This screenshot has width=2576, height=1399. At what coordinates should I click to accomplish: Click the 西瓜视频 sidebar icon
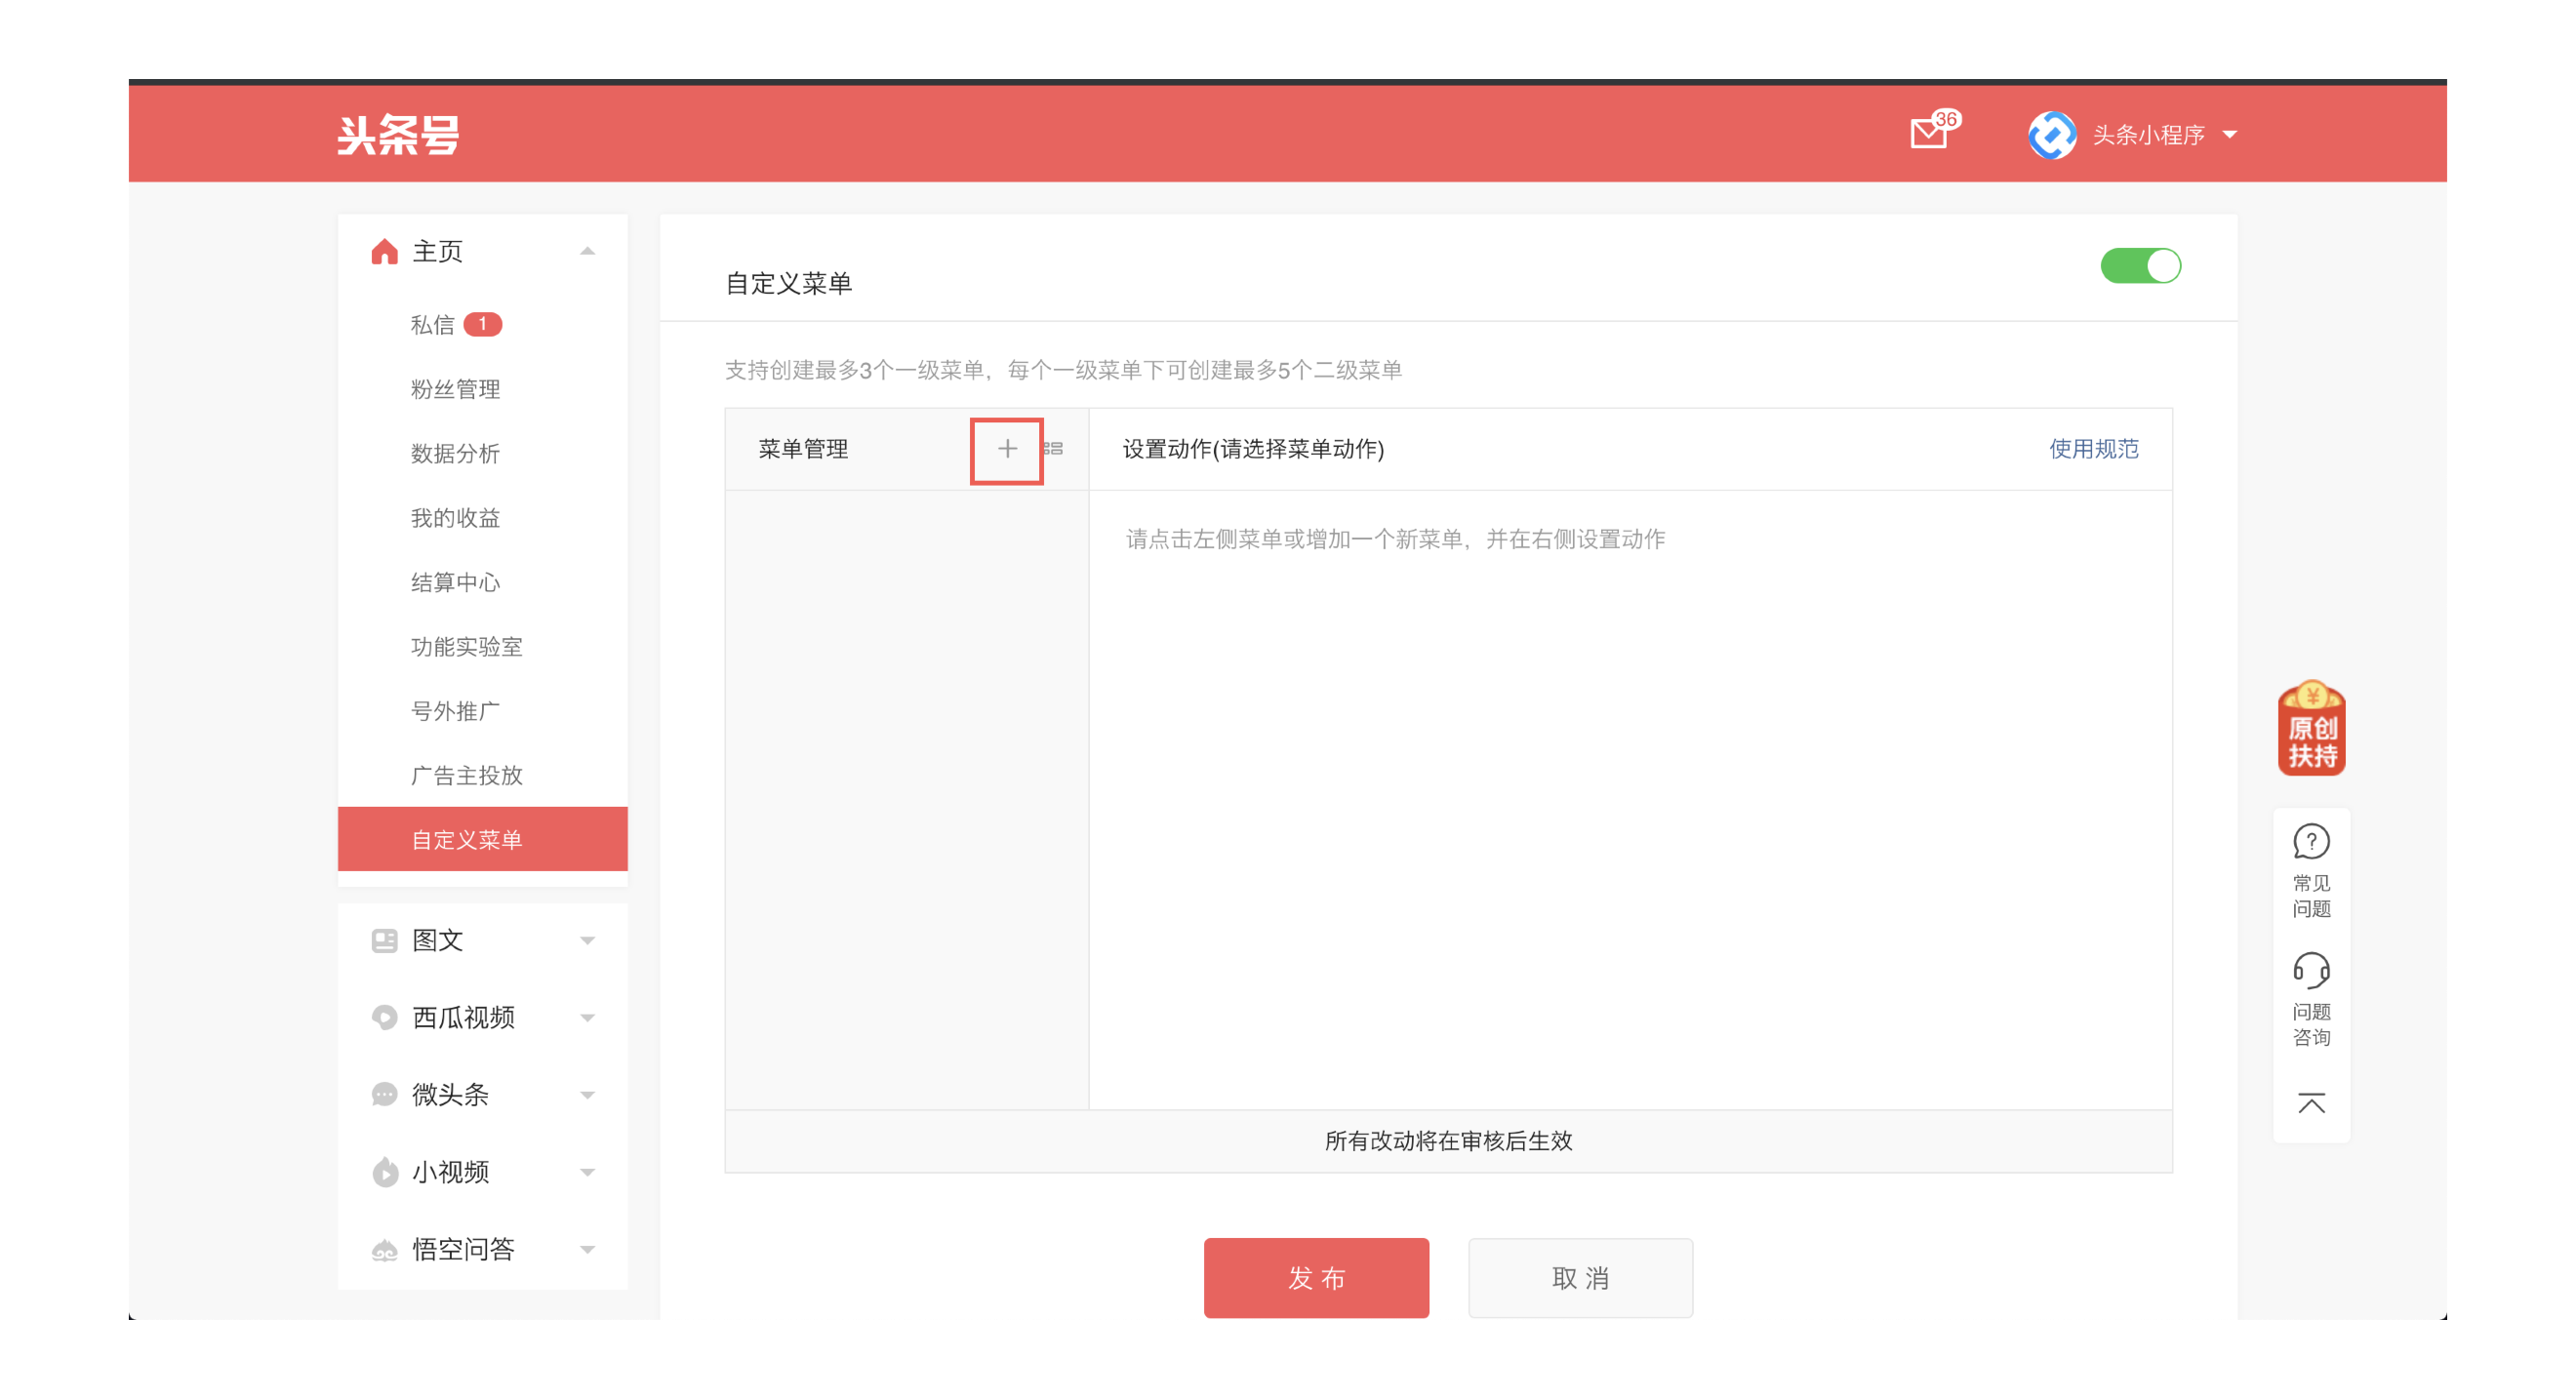tap(384, 1017)
